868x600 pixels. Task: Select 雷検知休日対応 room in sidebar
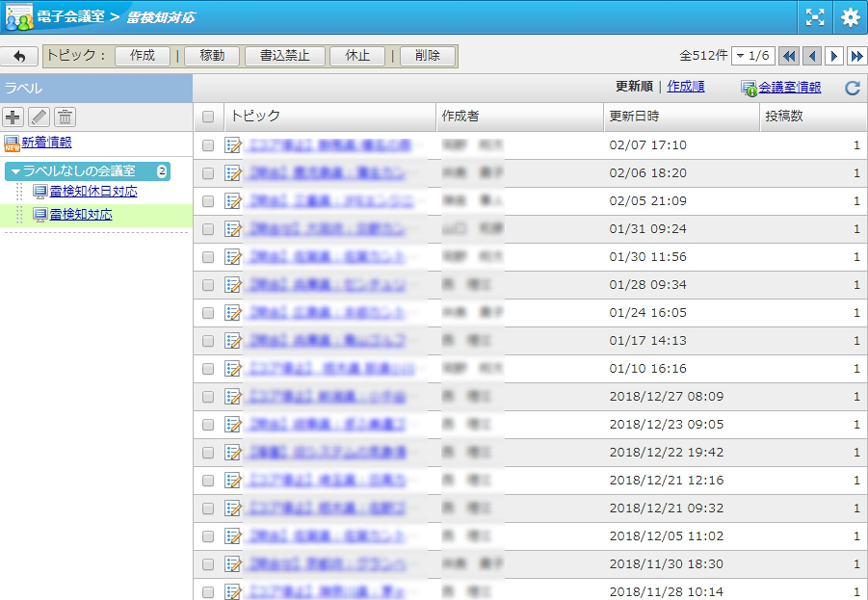coord(93,191)
